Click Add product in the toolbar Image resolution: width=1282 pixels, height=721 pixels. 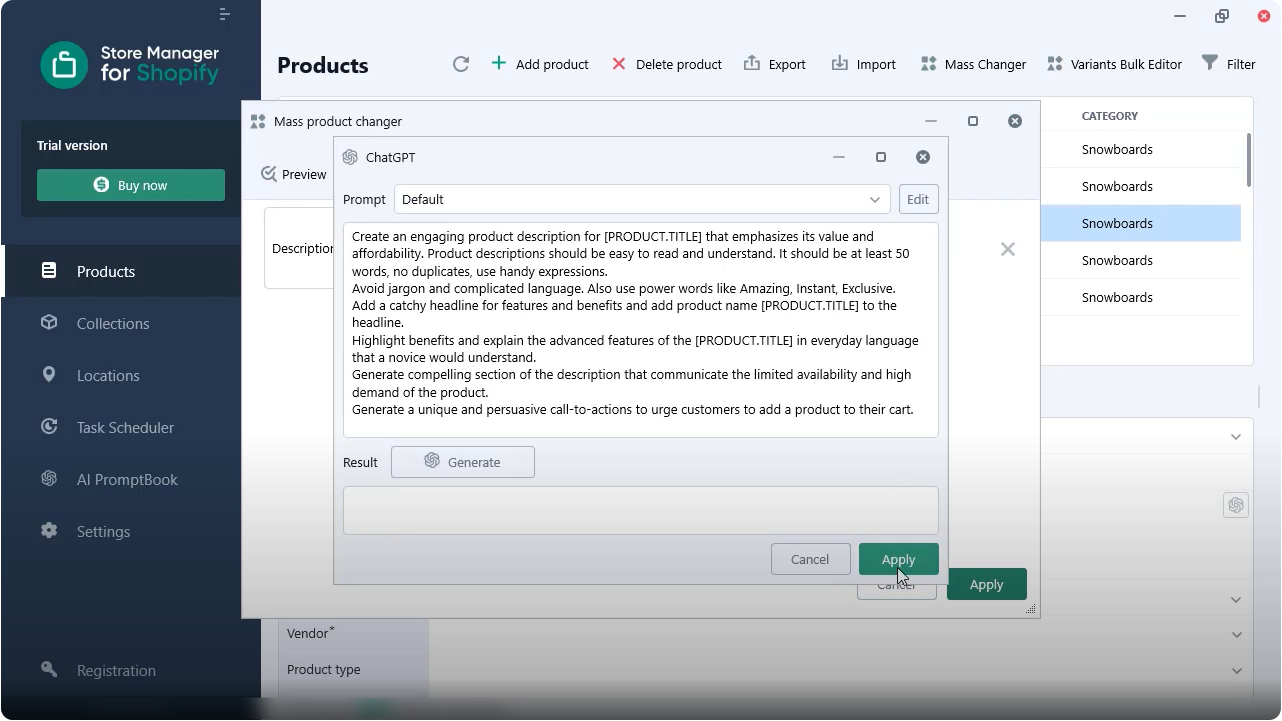540,64
